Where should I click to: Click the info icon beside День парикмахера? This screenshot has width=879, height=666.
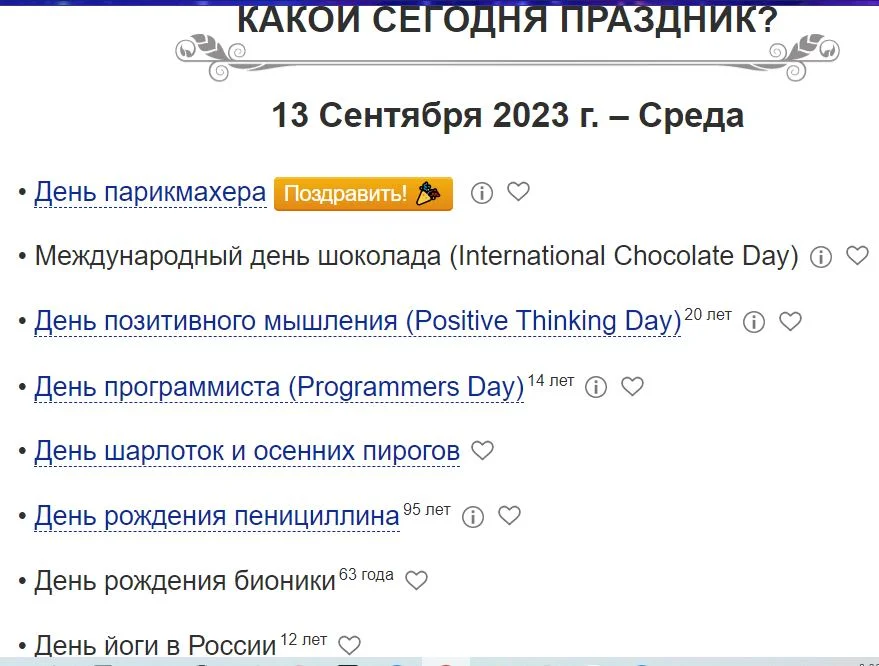482,192
